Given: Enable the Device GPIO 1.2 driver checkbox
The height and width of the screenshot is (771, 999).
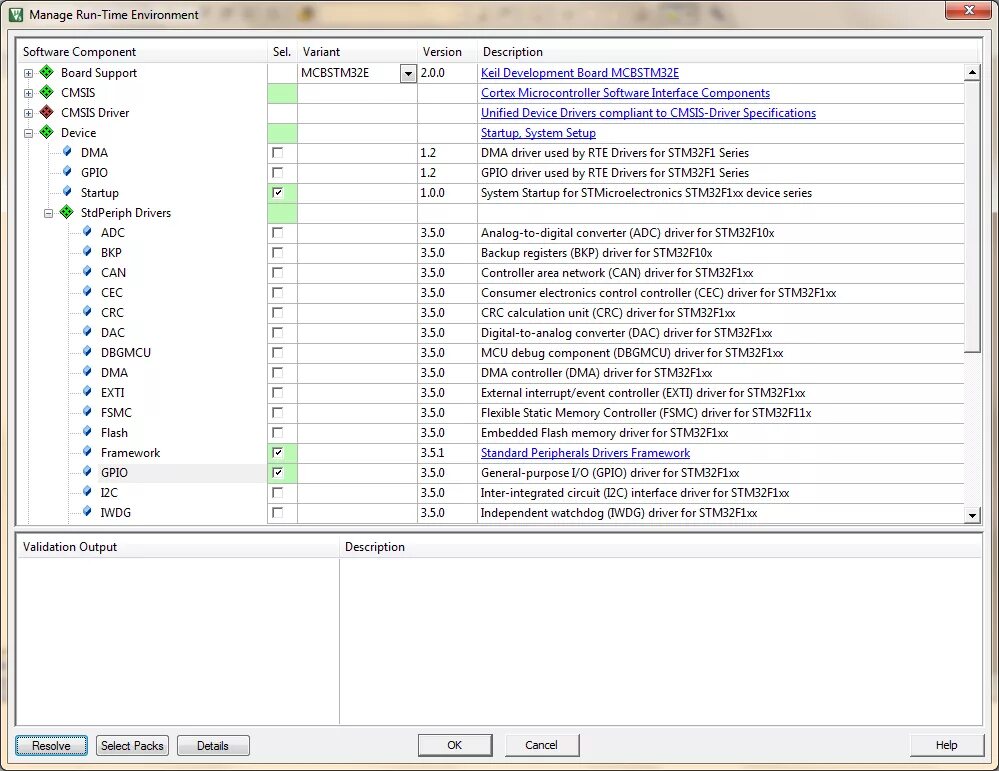Looking at the screenshot, I should [277, 173].
